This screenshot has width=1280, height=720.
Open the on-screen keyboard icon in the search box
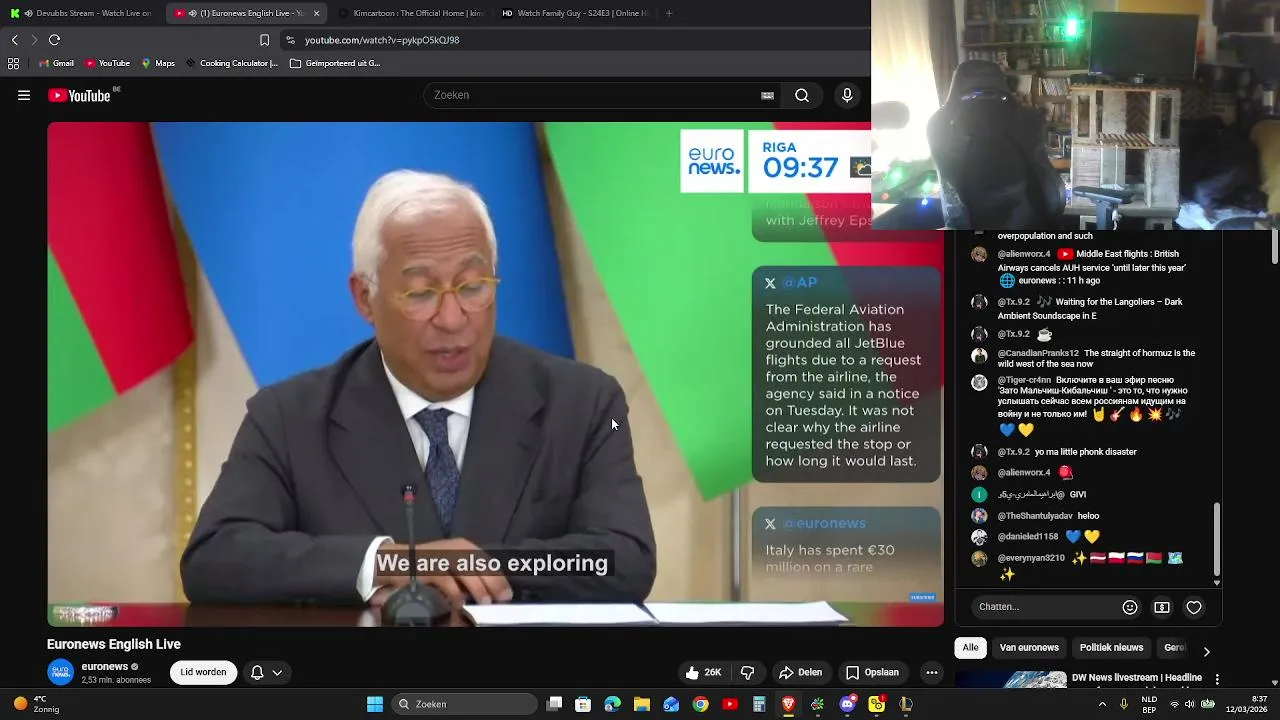767,95
